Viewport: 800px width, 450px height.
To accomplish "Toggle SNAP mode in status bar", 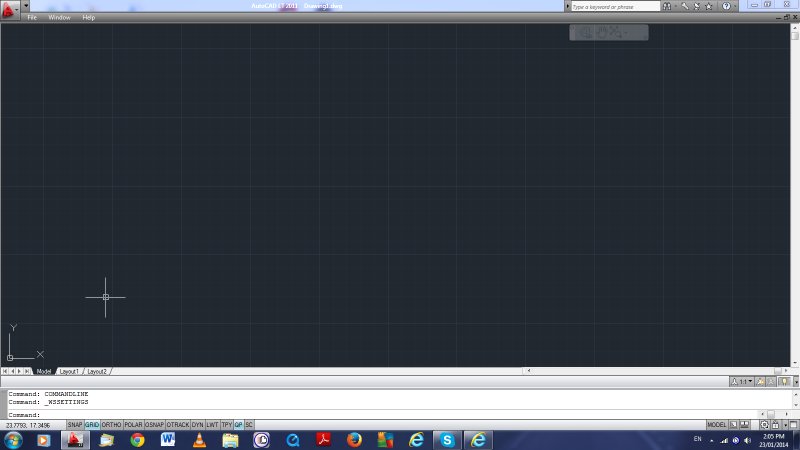I will click(74, 424).
